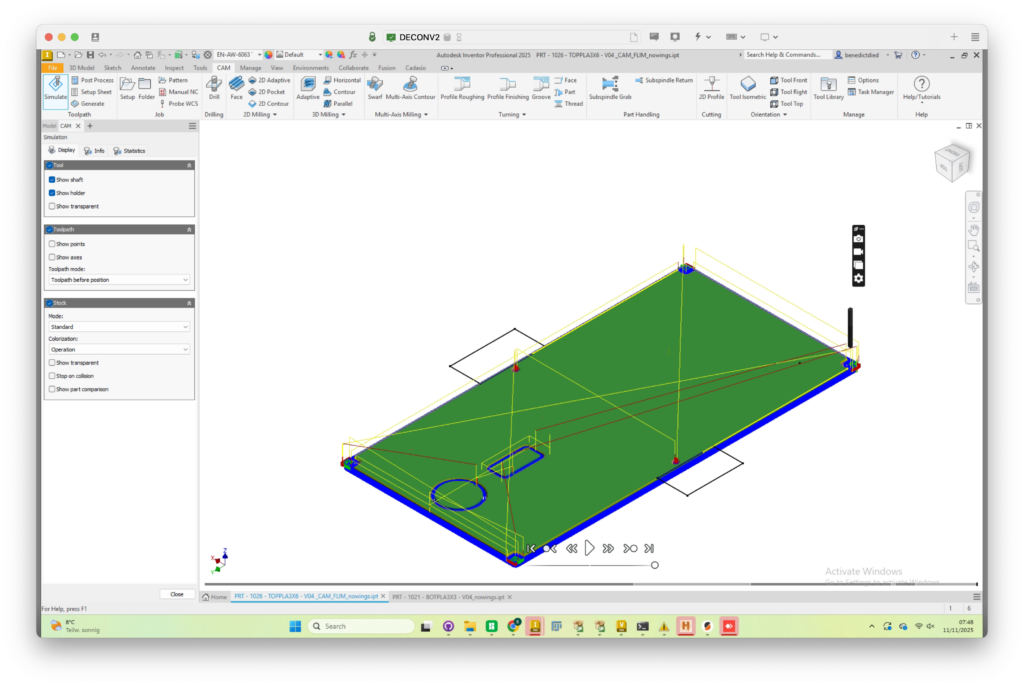This screenshot has width=1024, height=686.
Task: Expand the stock Mode dropdown
Action: click(119, 327)
